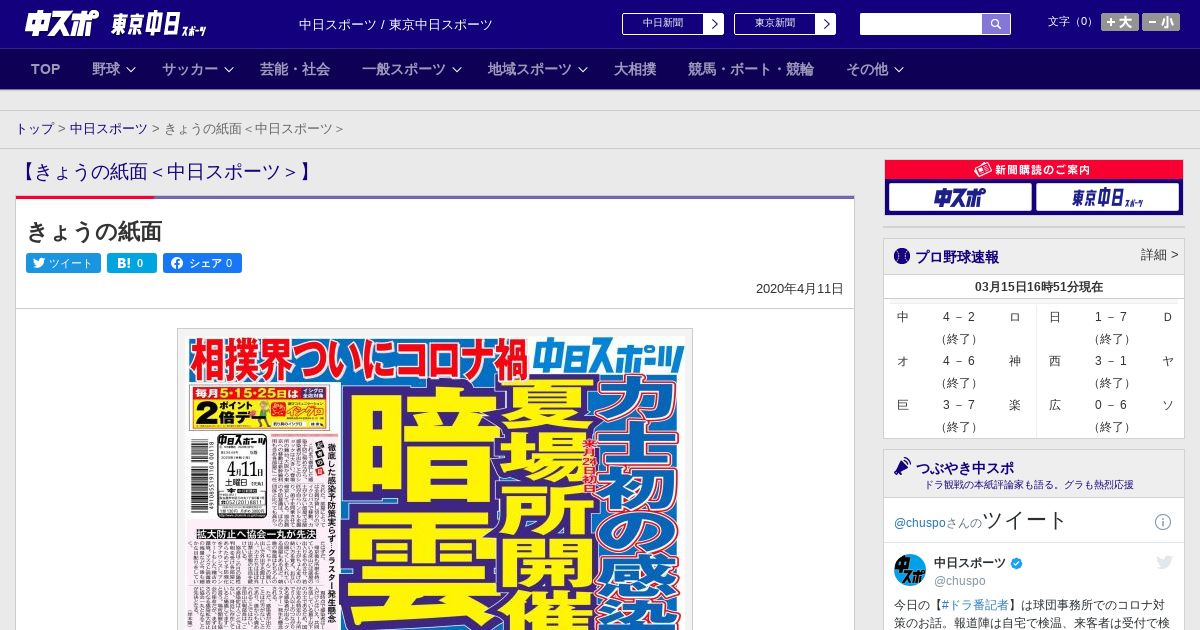Open Twitter widget info icon
Viewport: 1200px width, 630px height.
pyautogui.click(x=1163, y=522)
